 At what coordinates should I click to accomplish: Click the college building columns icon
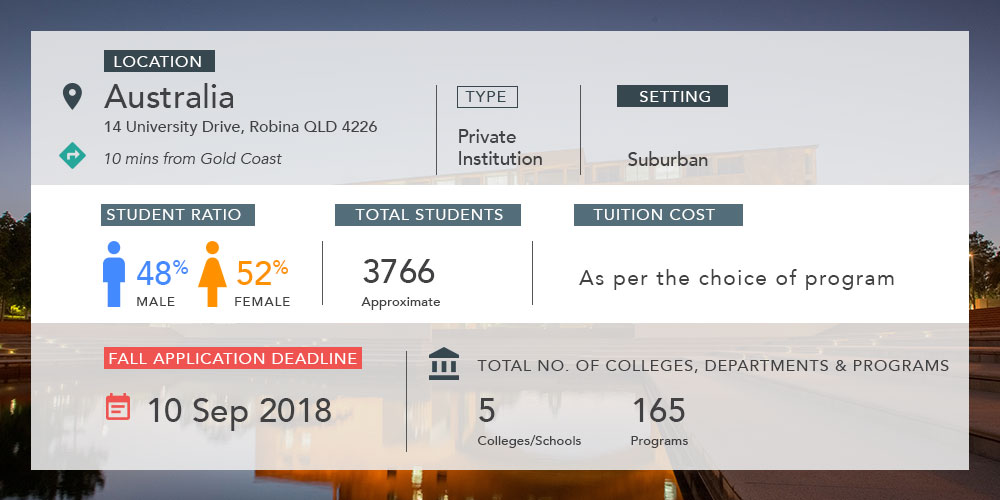pyautogui.click(x=444, y=364)
